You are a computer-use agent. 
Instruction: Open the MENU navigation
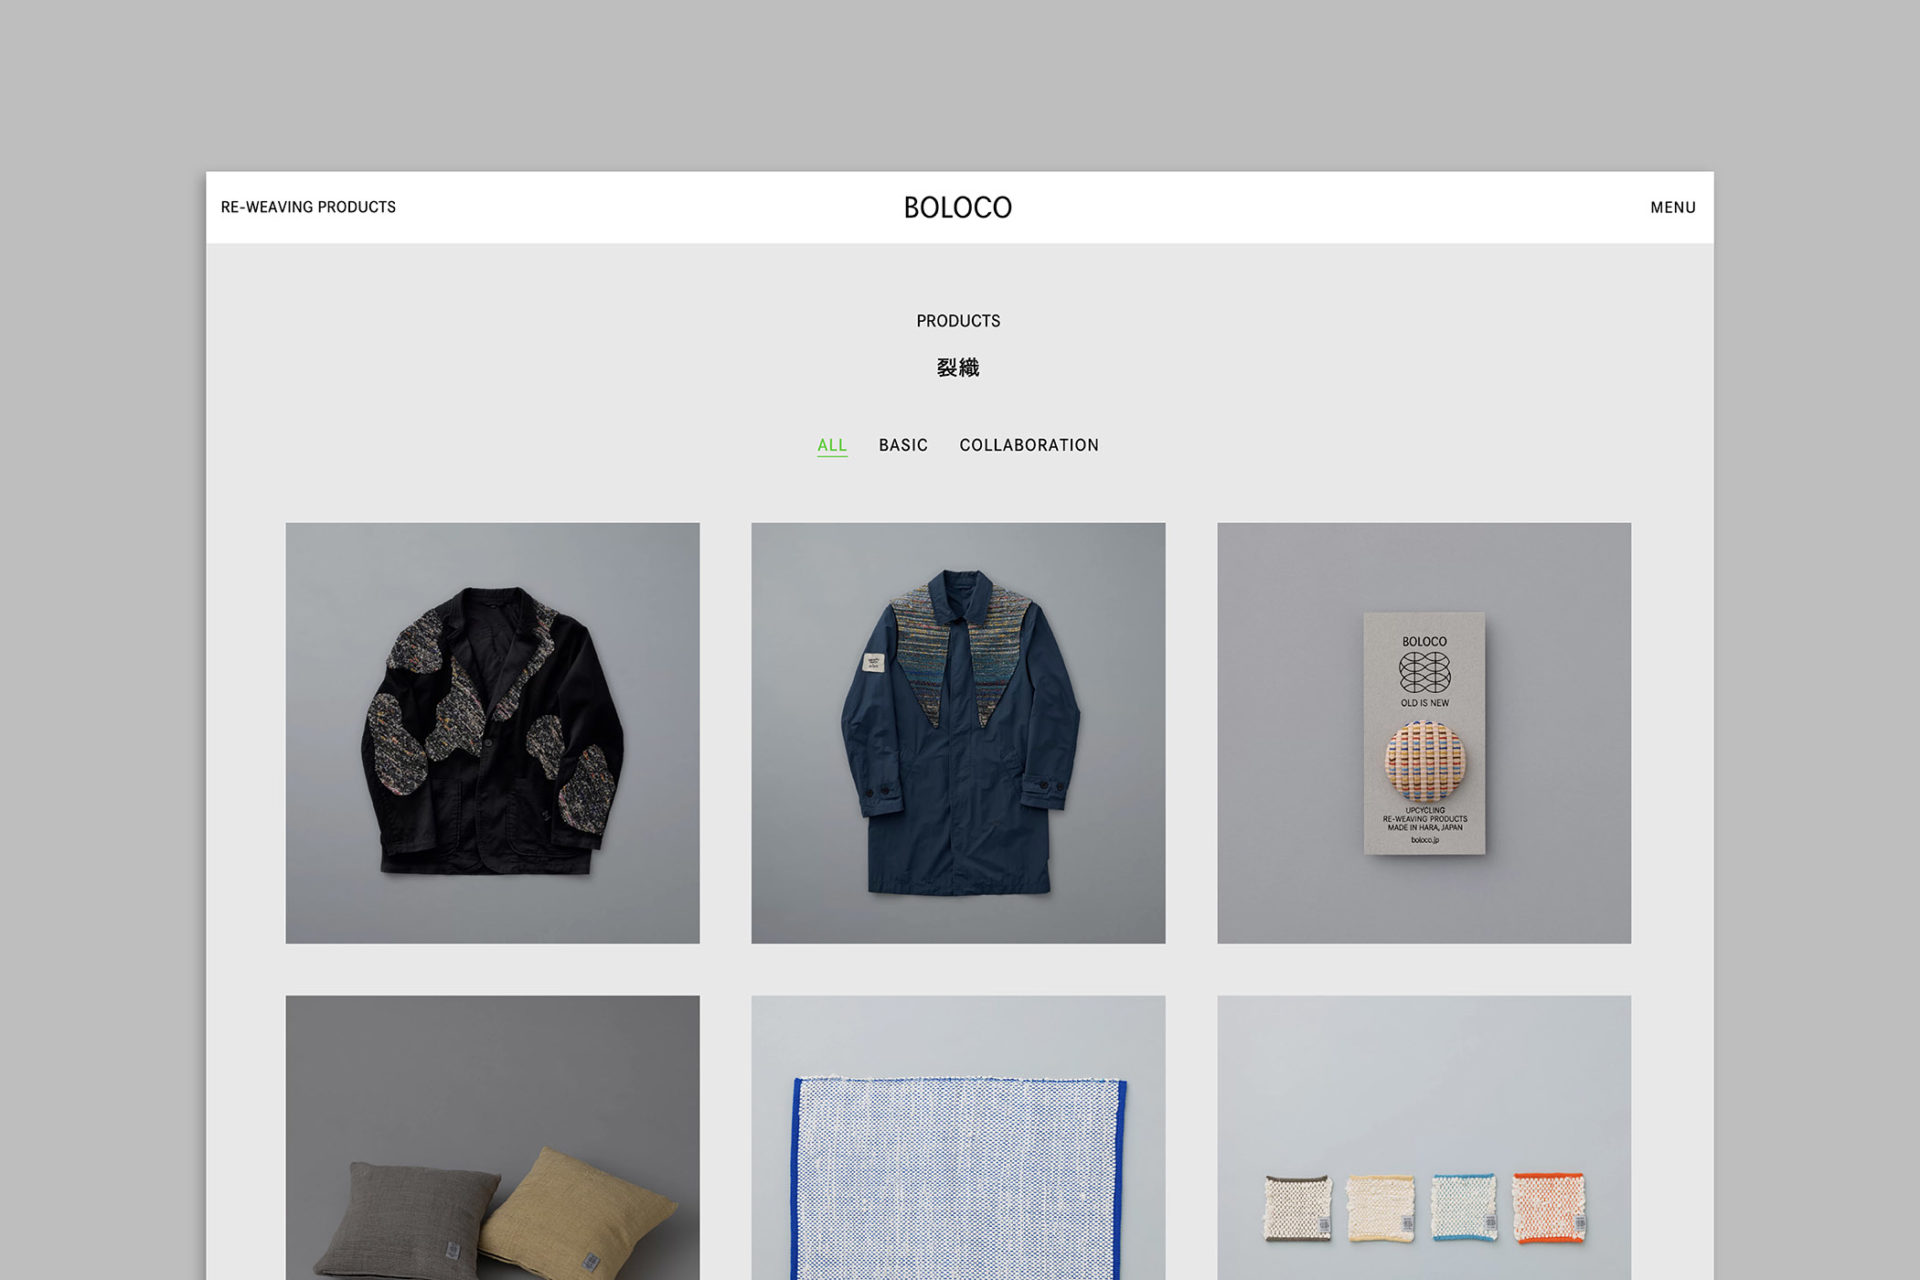click(1672, 207)
